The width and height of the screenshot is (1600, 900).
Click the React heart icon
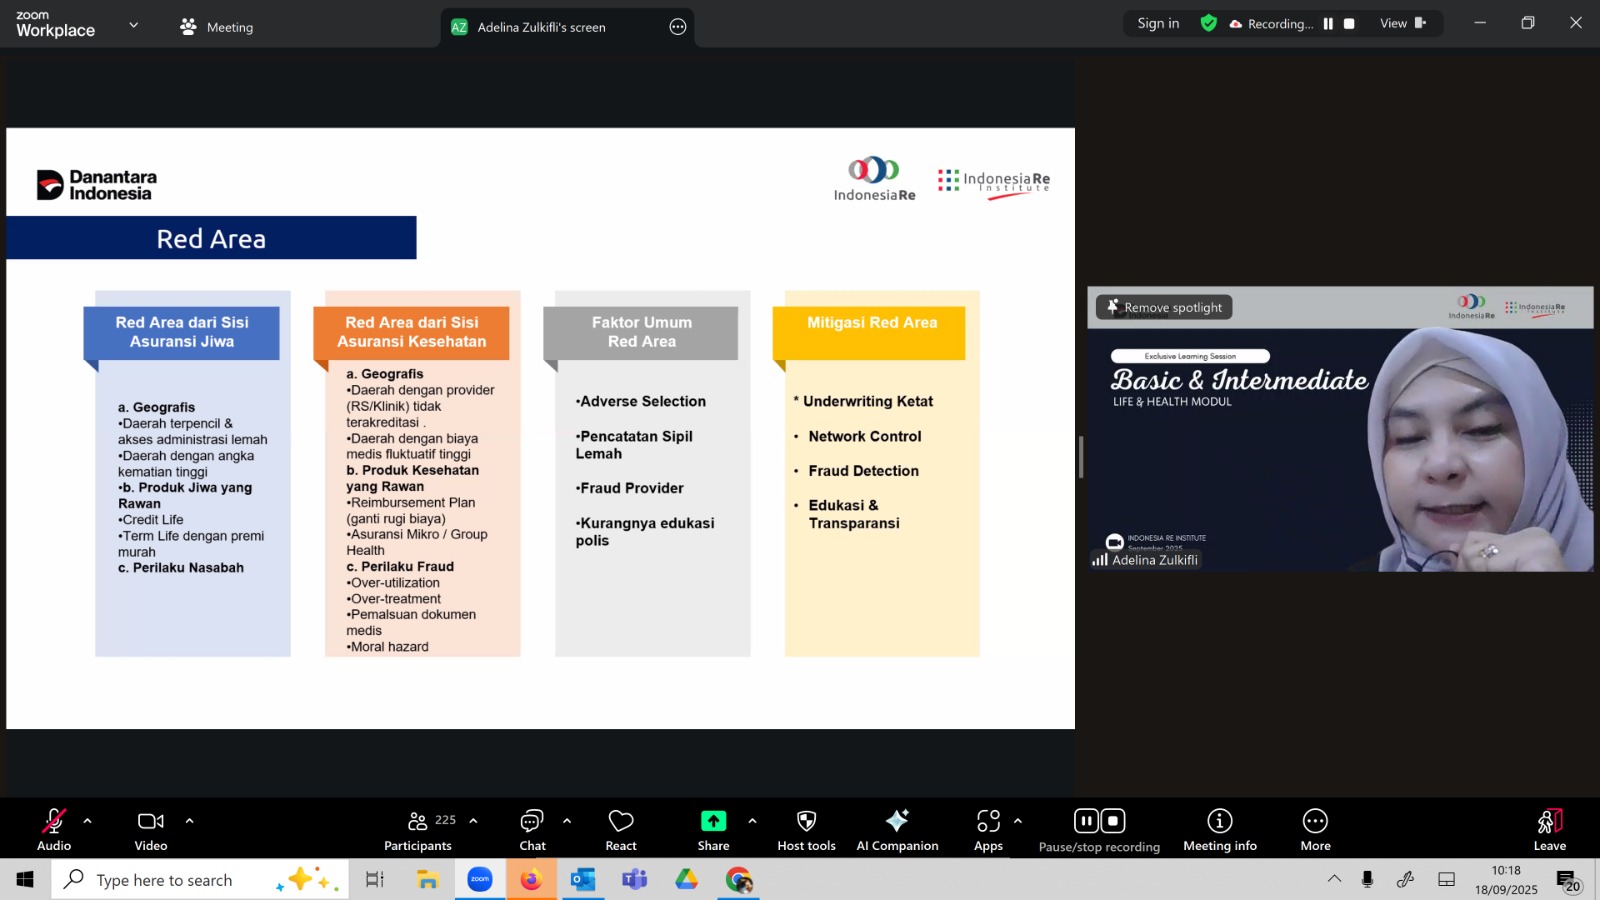[621, 822]
